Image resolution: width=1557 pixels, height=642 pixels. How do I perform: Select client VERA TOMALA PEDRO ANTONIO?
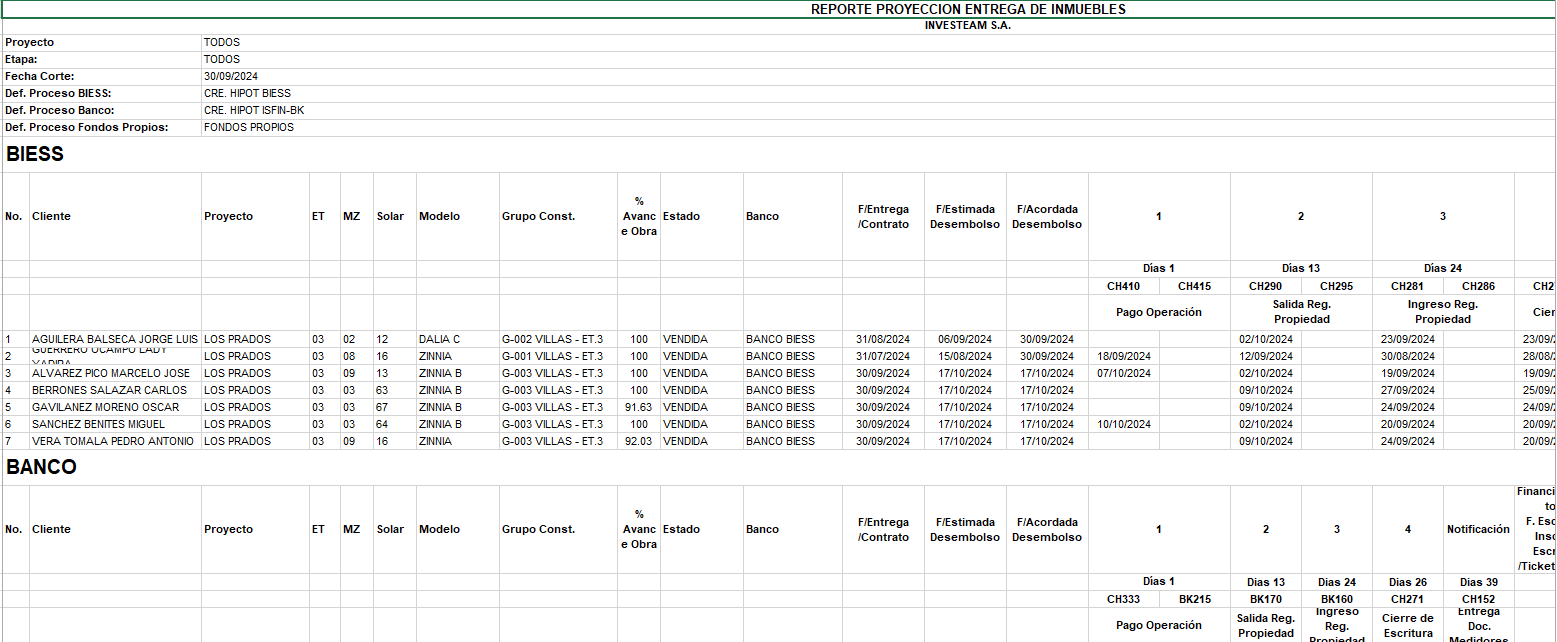coord(113,442)
